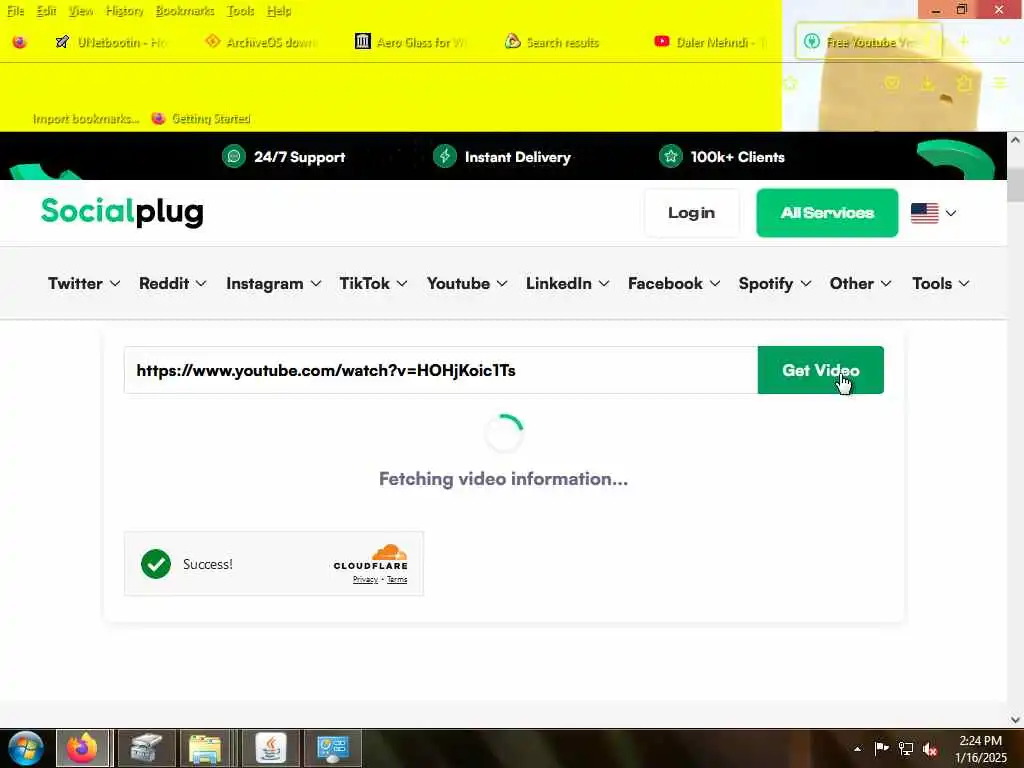
Task: Expand the Instagram services dropdown
Action: click(273, 283)
